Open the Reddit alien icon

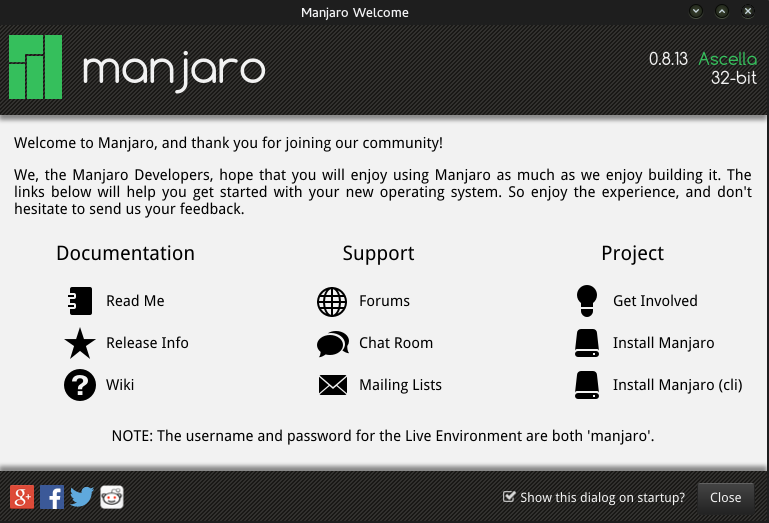(x=112, y=497)
